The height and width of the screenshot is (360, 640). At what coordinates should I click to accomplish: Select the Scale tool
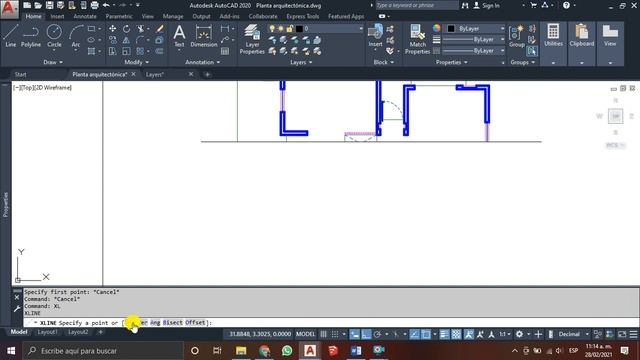tap(127, 51)
